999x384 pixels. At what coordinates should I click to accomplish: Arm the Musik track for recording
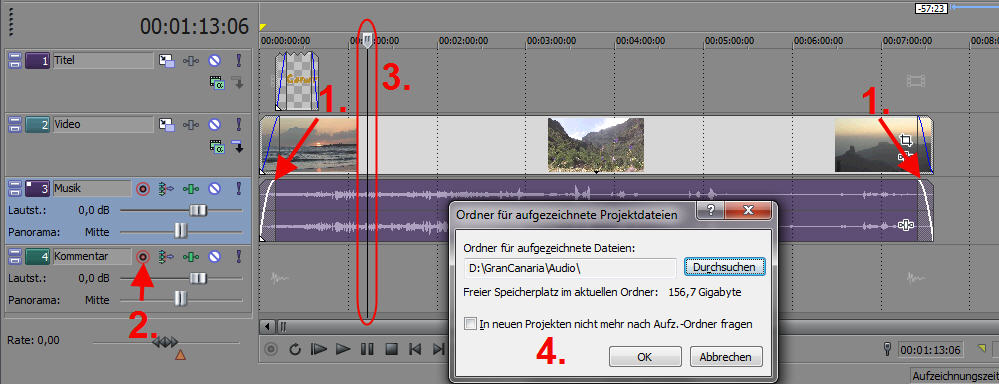click(143, 188)
